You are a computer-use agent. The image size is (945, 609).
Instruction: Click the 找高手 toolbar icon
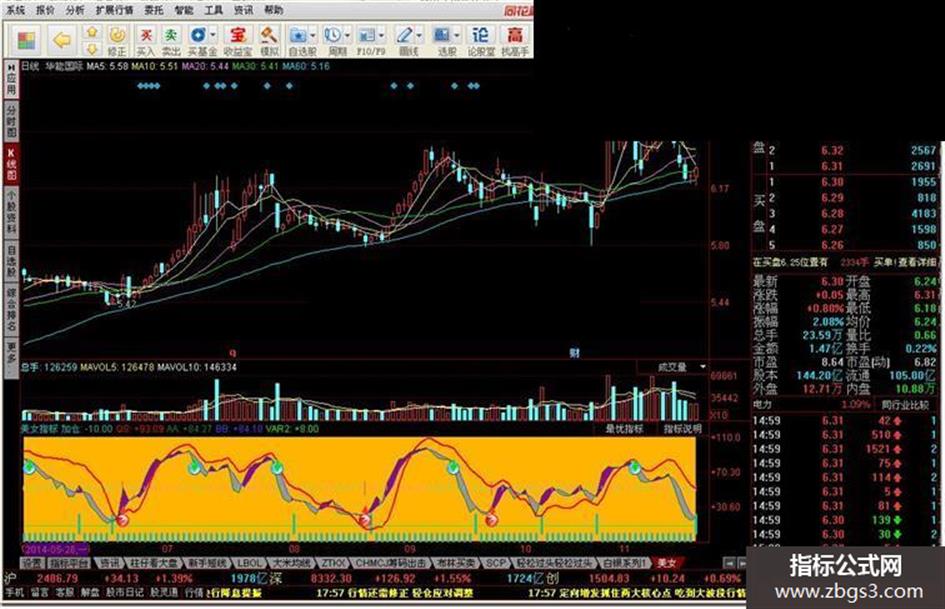[x=515, y=40]
